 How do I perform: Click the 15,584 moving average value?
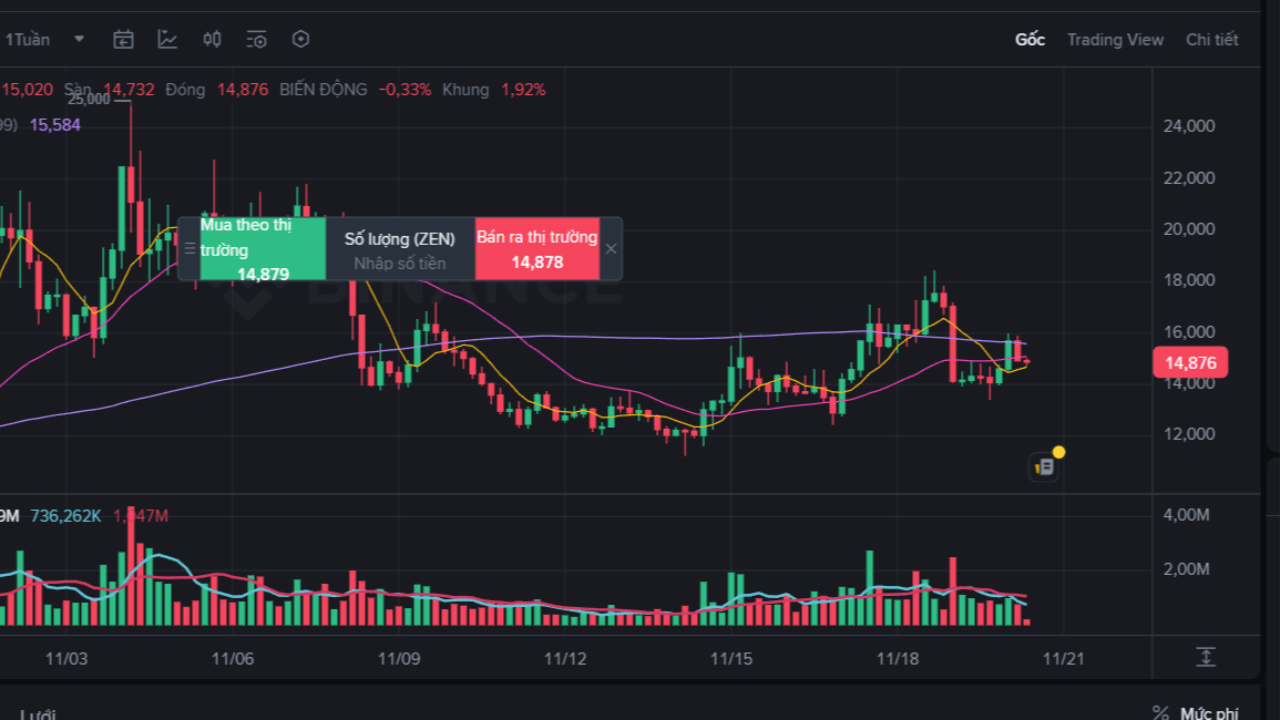(55, 125)
